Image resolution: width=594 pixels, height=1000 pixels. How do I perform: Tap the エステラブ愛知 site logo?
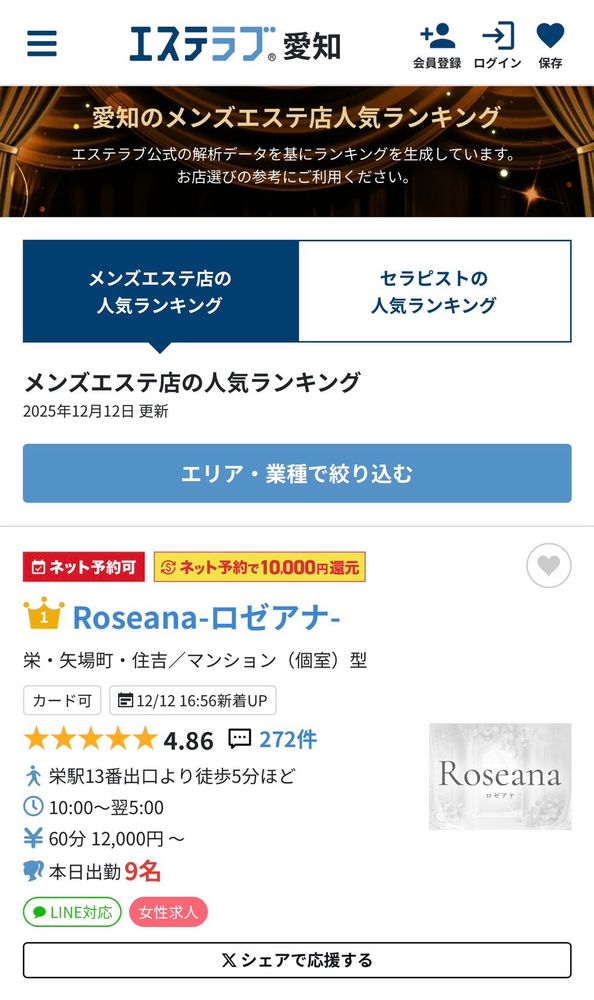pyautogui.click(x=235, y=43)
